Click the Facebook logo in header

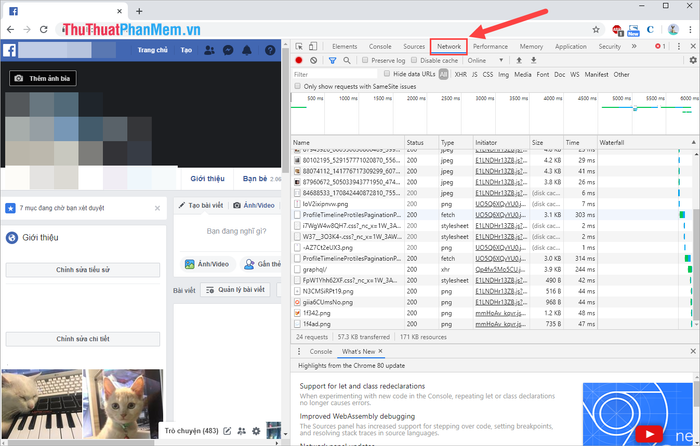[9, 50]
